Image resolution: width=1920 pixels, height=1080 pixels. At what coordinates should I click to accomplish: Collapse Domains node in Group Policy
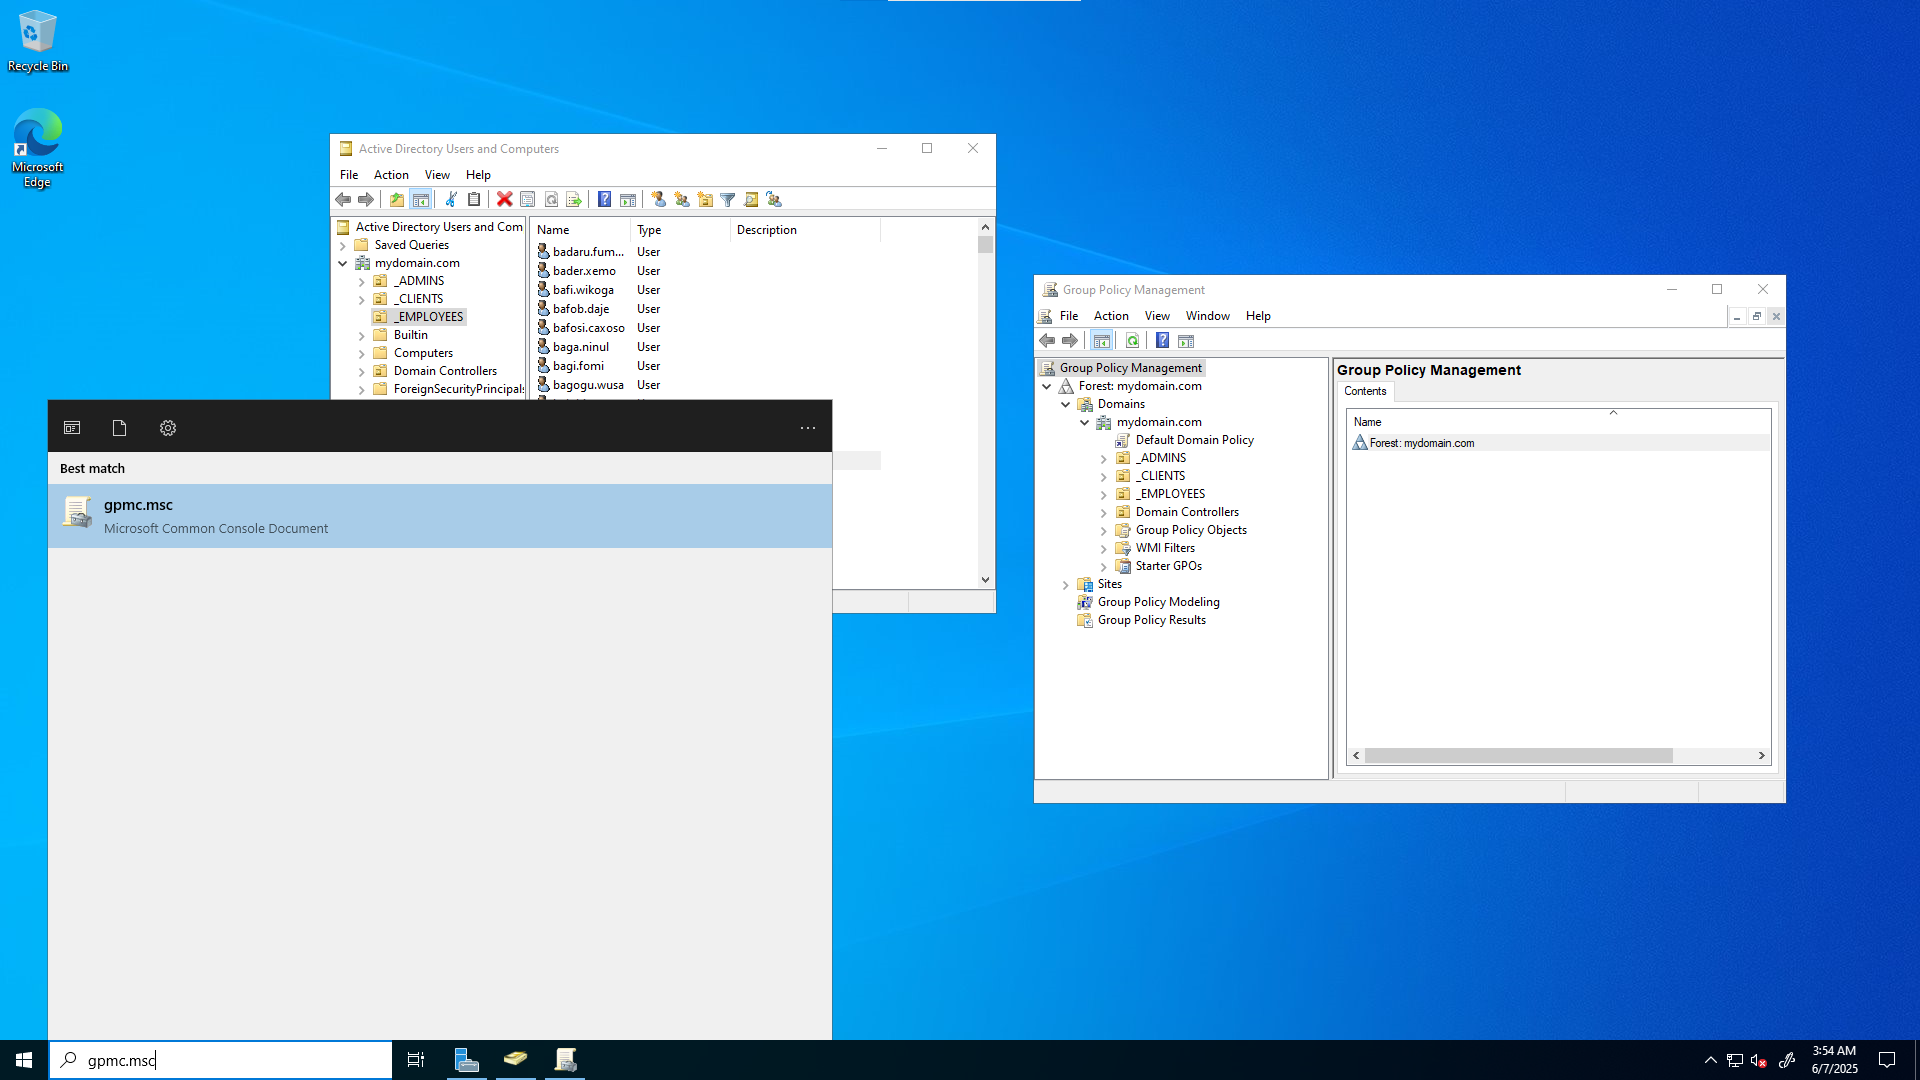[x=1066, y=404]
